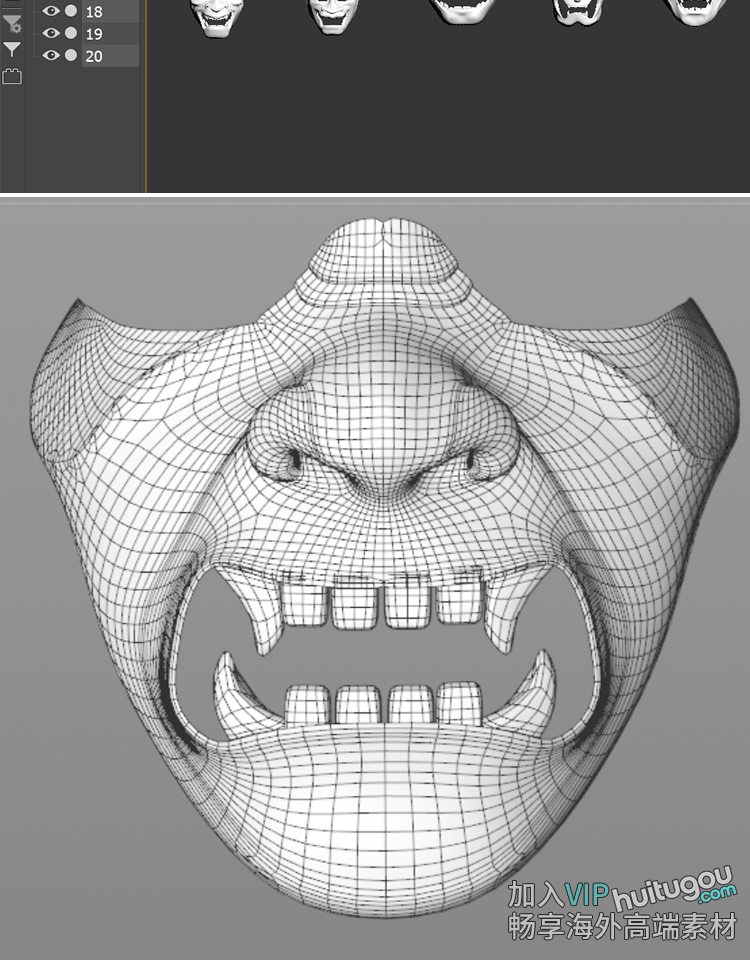750x960 pixels.
Task: Click the sphere icon of item 20
Action: click(71, 55)
